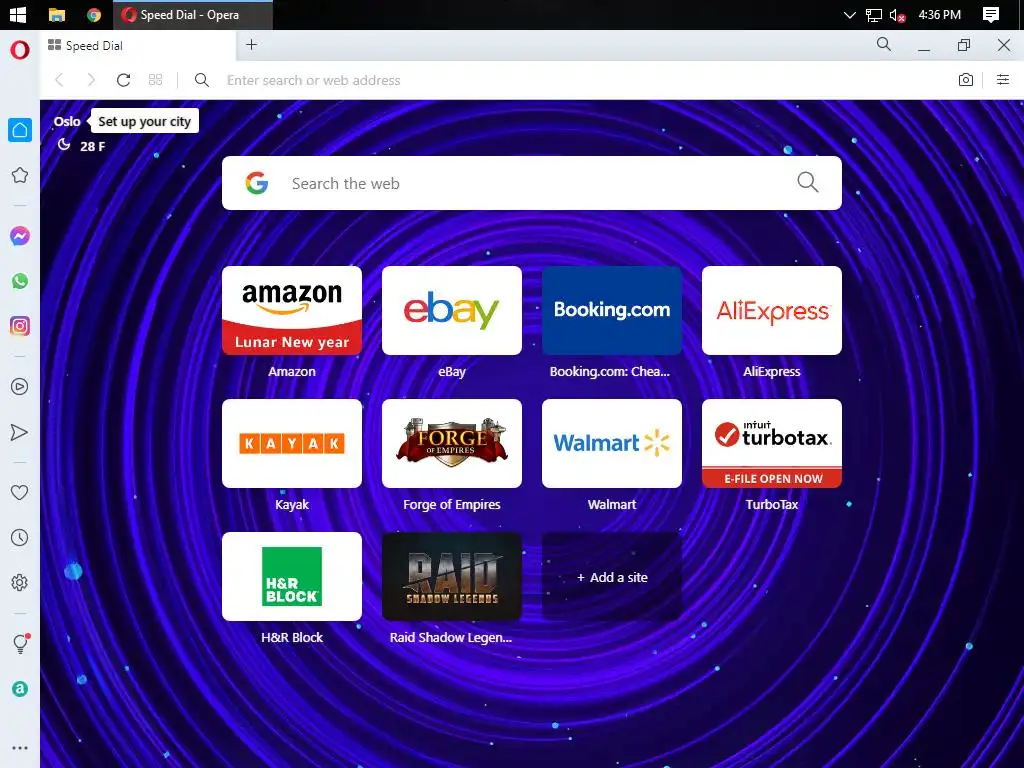Open the Snapshot camera tool

[x=965, y=80]
